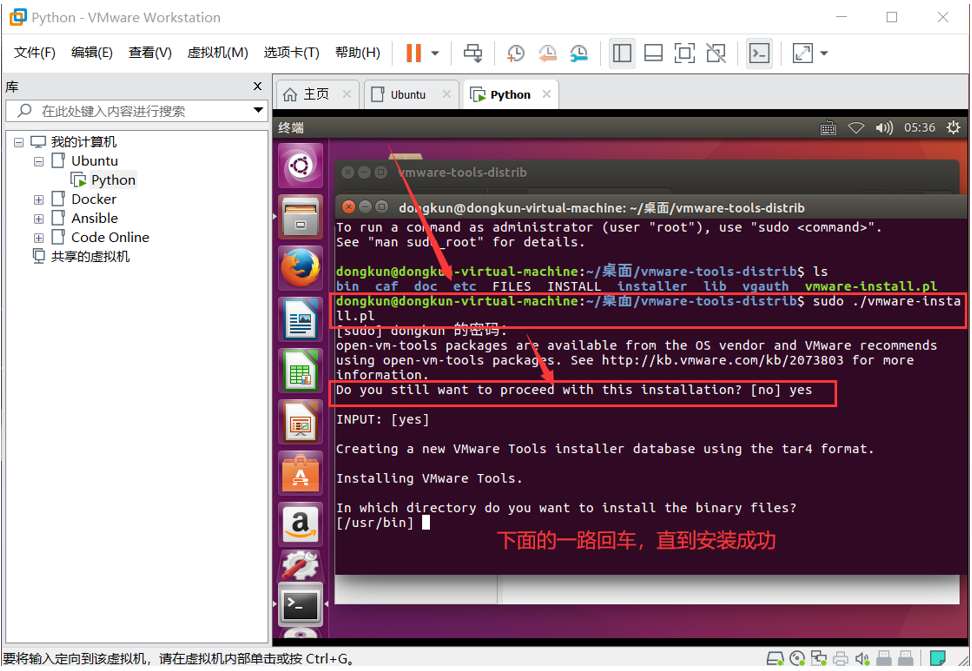Image resolution: width=972 pixels, height=671 pixels.
Task: Take a snapshot using the clock-plus icon
Action: pos(515,53)
